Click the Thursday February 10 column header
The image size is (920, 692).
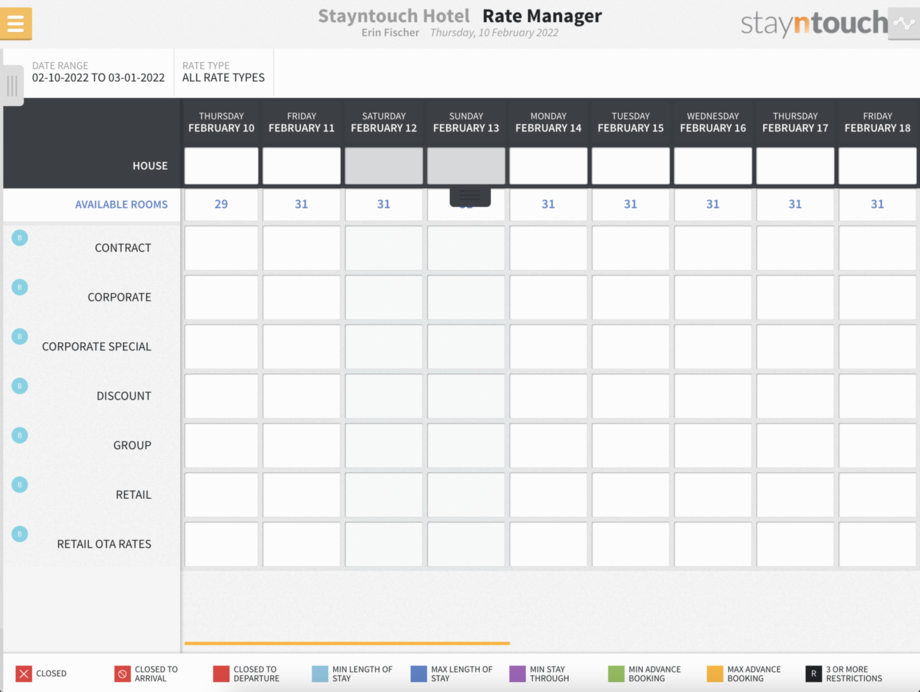tap(221, 122)
